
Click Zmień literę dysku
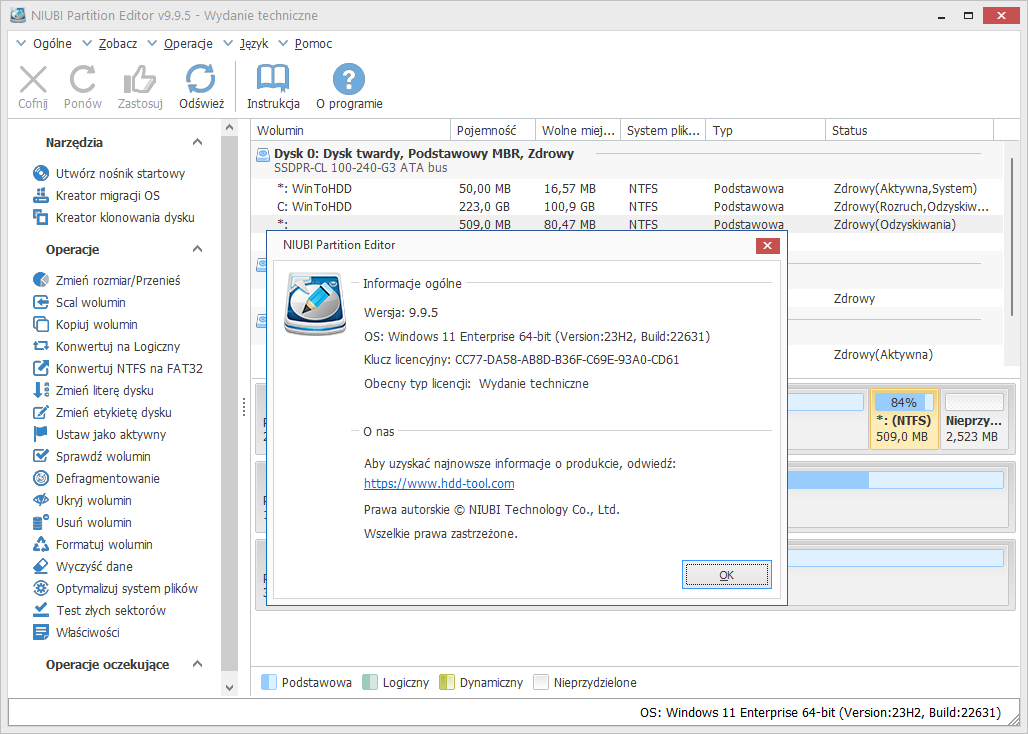(x=93, y=391)
